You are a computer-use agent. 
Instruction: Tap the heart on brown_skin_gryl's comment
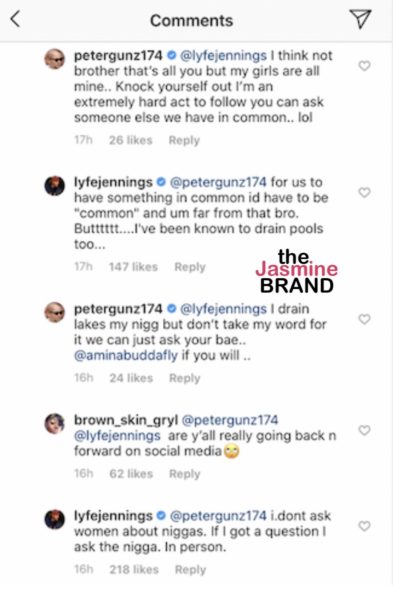tap(364, 430)
